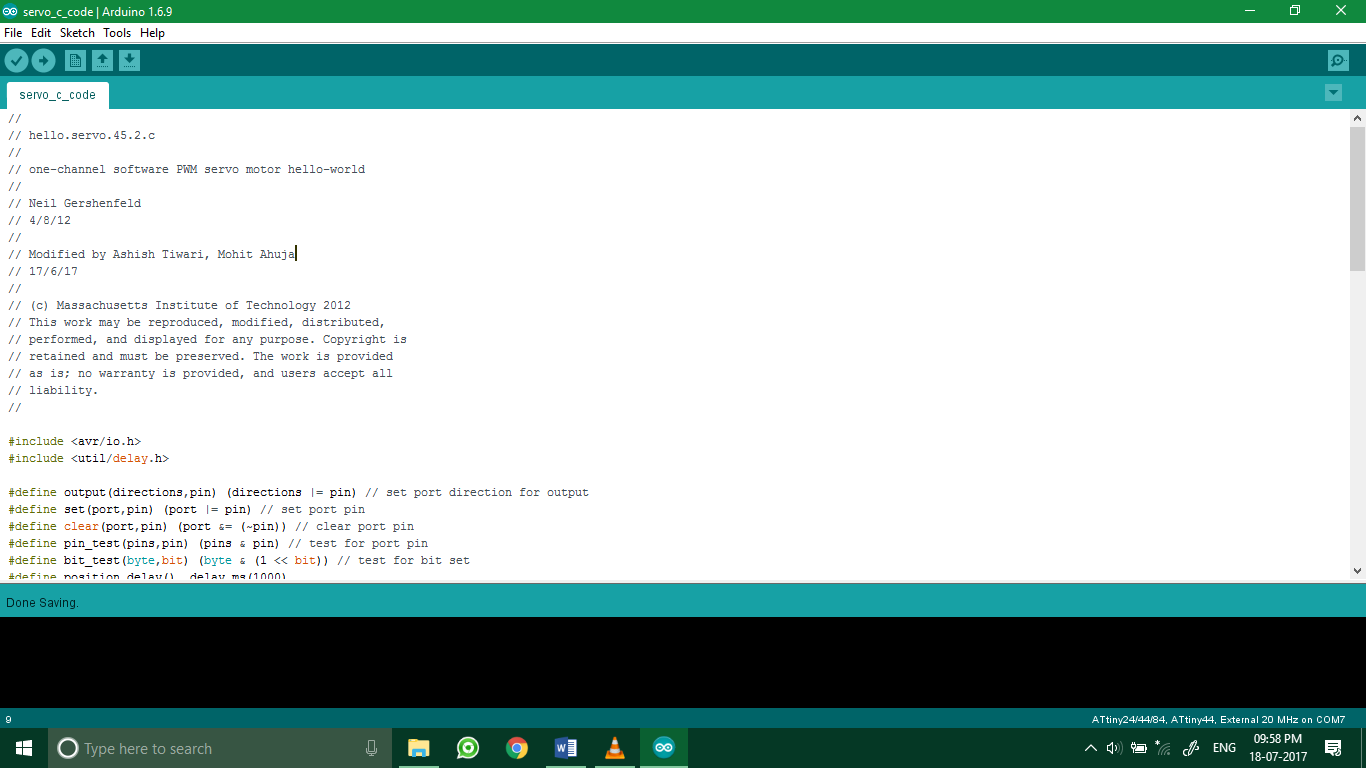Click the '#include <avr/io.h>' line
Viewport: 1366px width, 768px height.
[75, 441]
